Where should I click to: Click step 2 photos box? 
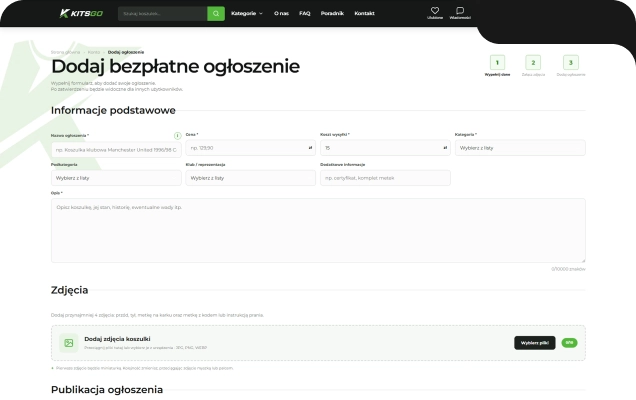[533, 62]
